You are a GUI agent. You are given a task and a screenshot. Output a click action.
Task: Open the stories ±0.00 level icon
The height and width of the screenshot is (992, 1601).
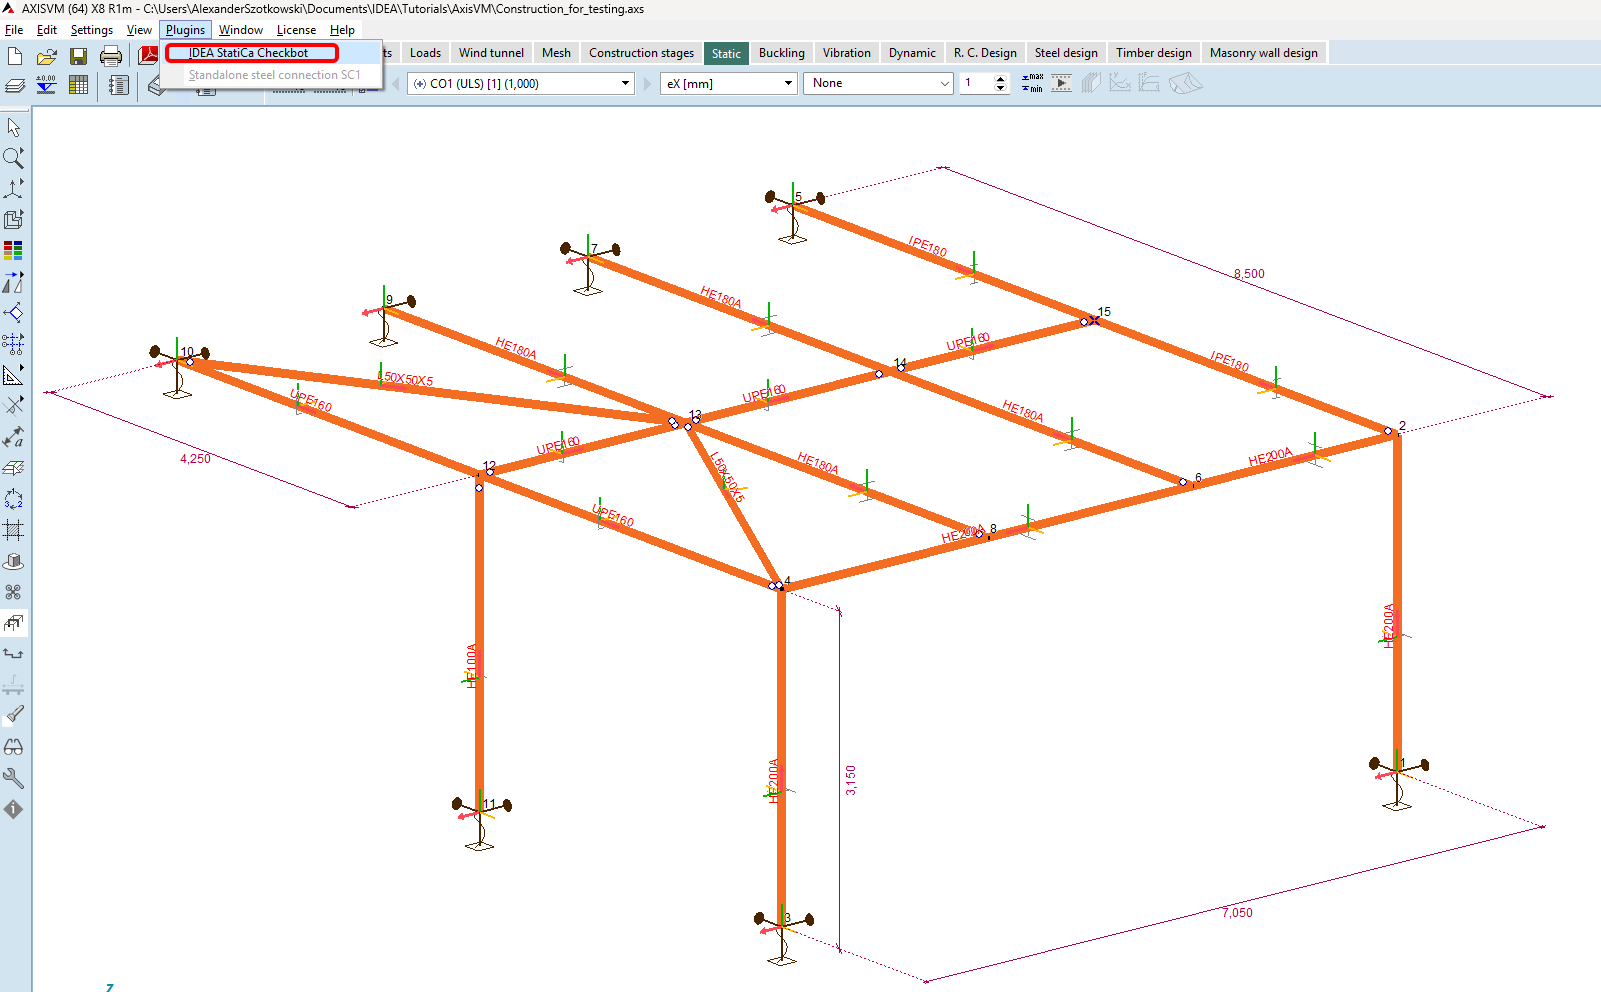pyautogui.click(x=46, y=85)
